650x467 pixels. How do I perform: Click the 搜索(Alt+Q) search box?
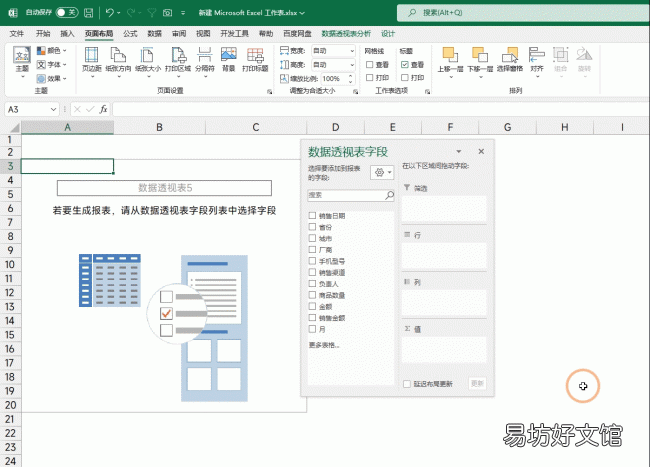[x=523, y=13]
